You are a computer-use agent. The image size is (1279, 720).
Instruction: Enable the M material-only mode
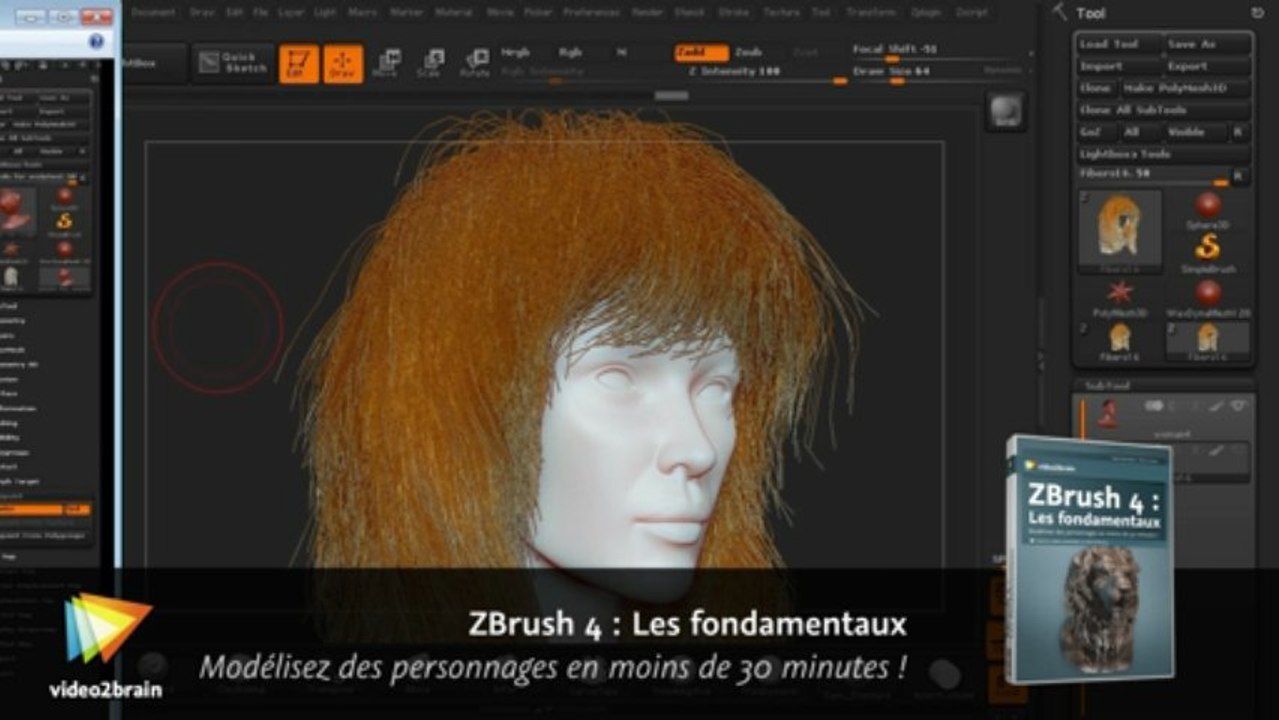[x=621, y=52]
